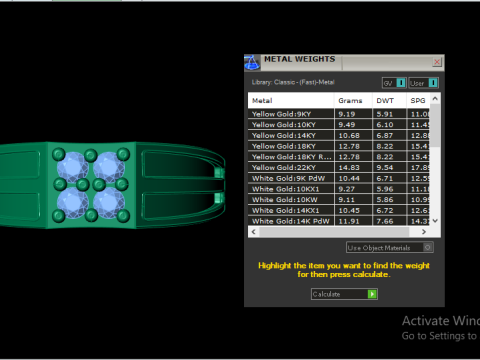Select the Yellow Gold:18KY row
480x360 pixels.
[x=338, y=146]
